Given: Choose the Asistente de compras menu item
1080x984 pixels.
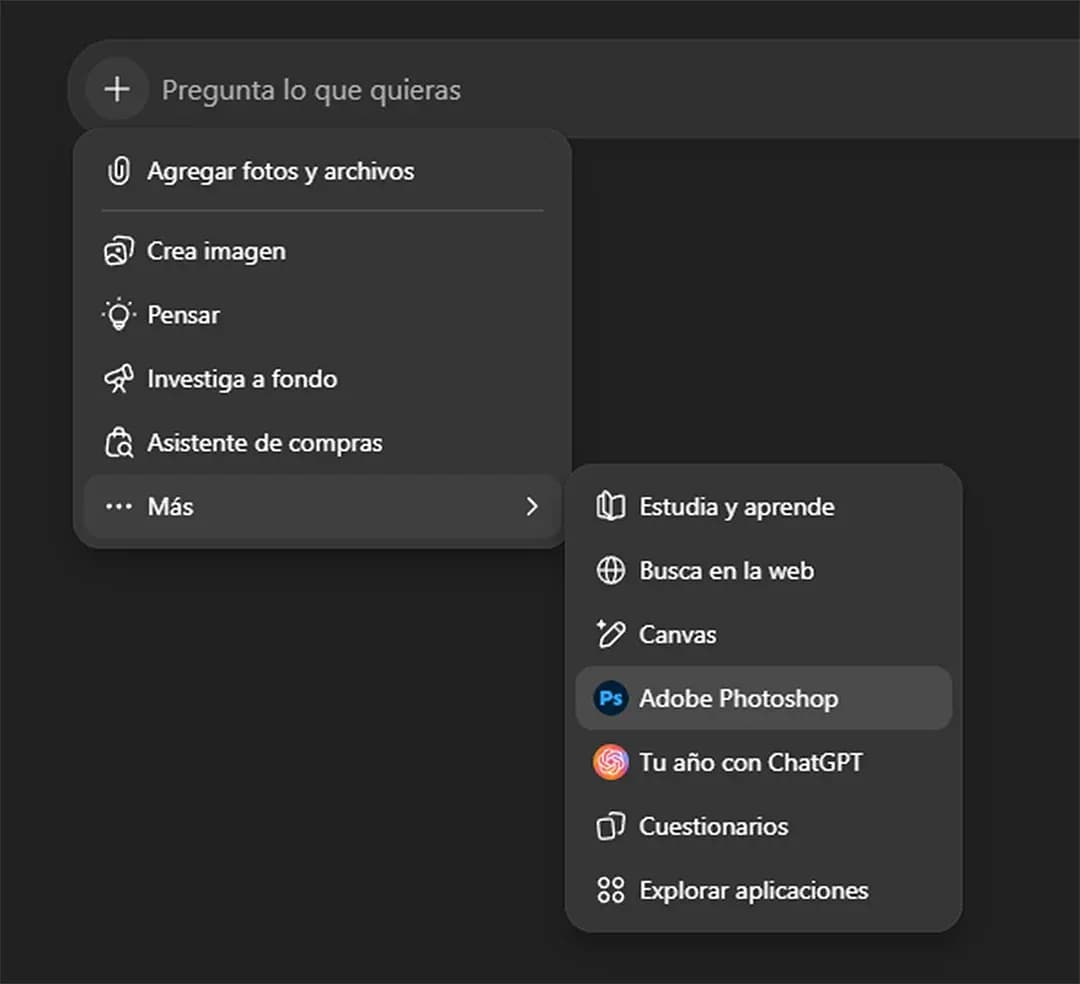Looking at the screenshot, I should pyautogui.click(x=265, y=443).
